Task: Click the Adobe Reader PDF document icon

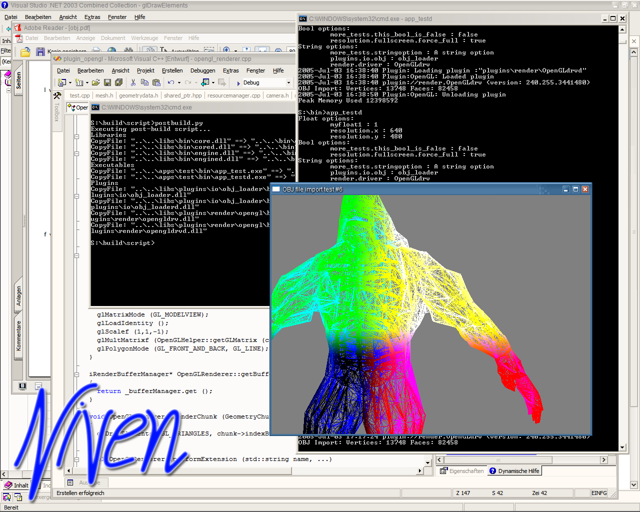Action: 19,38
